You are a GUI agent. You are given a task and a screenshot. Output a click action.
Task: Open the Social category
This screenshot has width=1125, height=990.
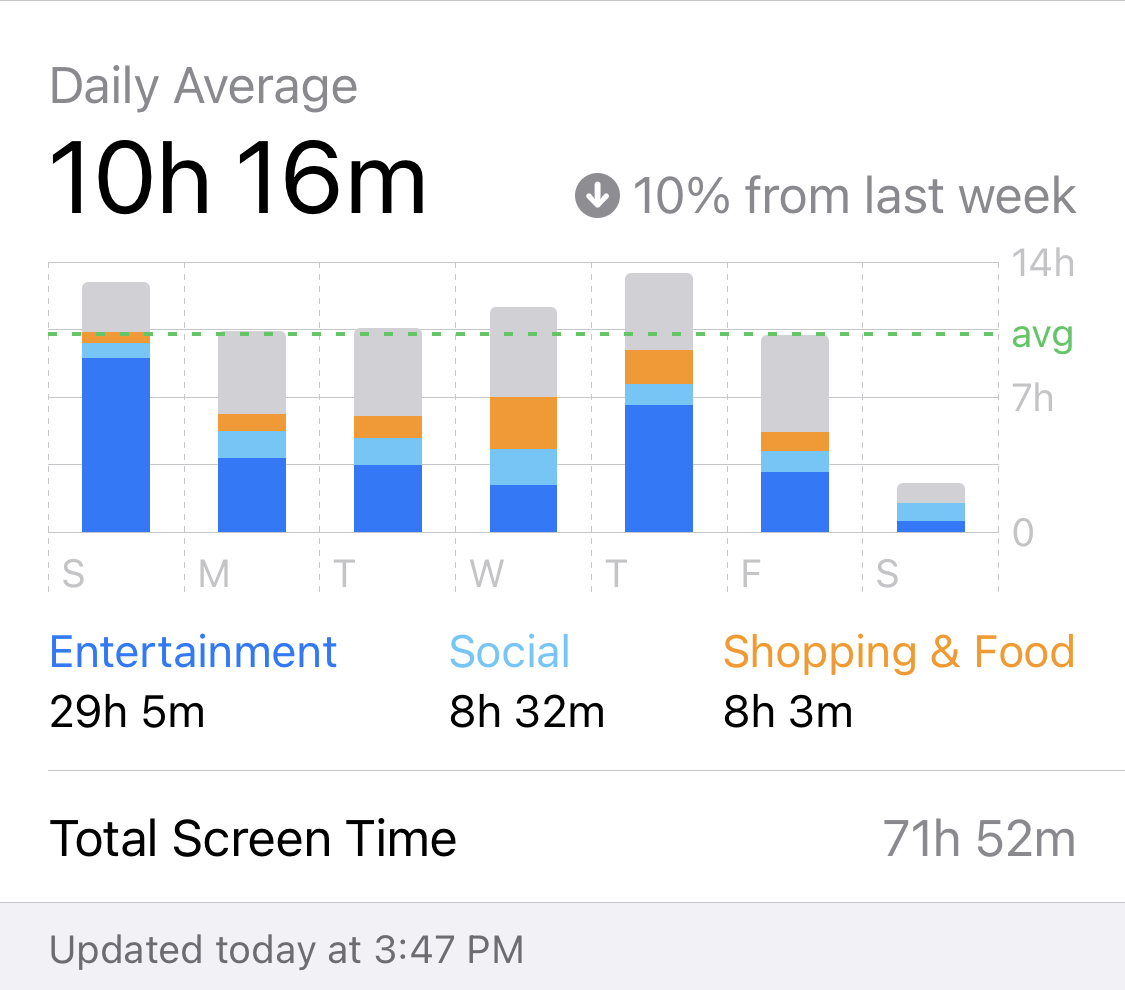tap(509, 652)
